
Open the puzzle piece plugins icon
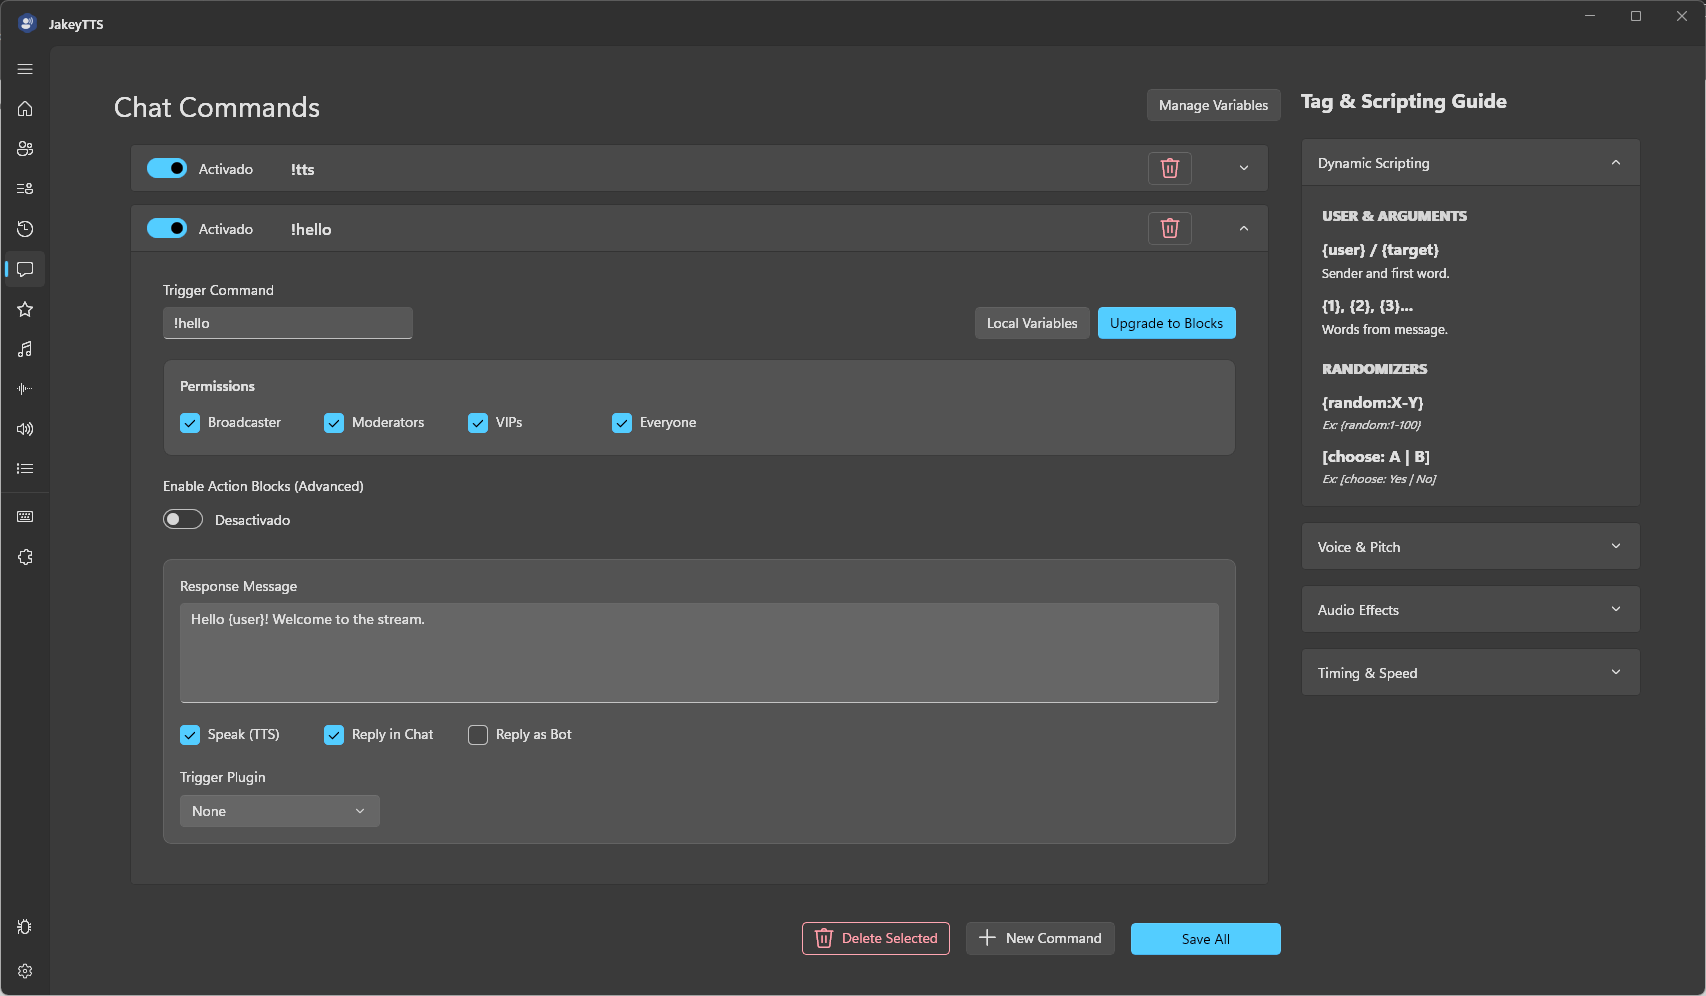point(25,557)
